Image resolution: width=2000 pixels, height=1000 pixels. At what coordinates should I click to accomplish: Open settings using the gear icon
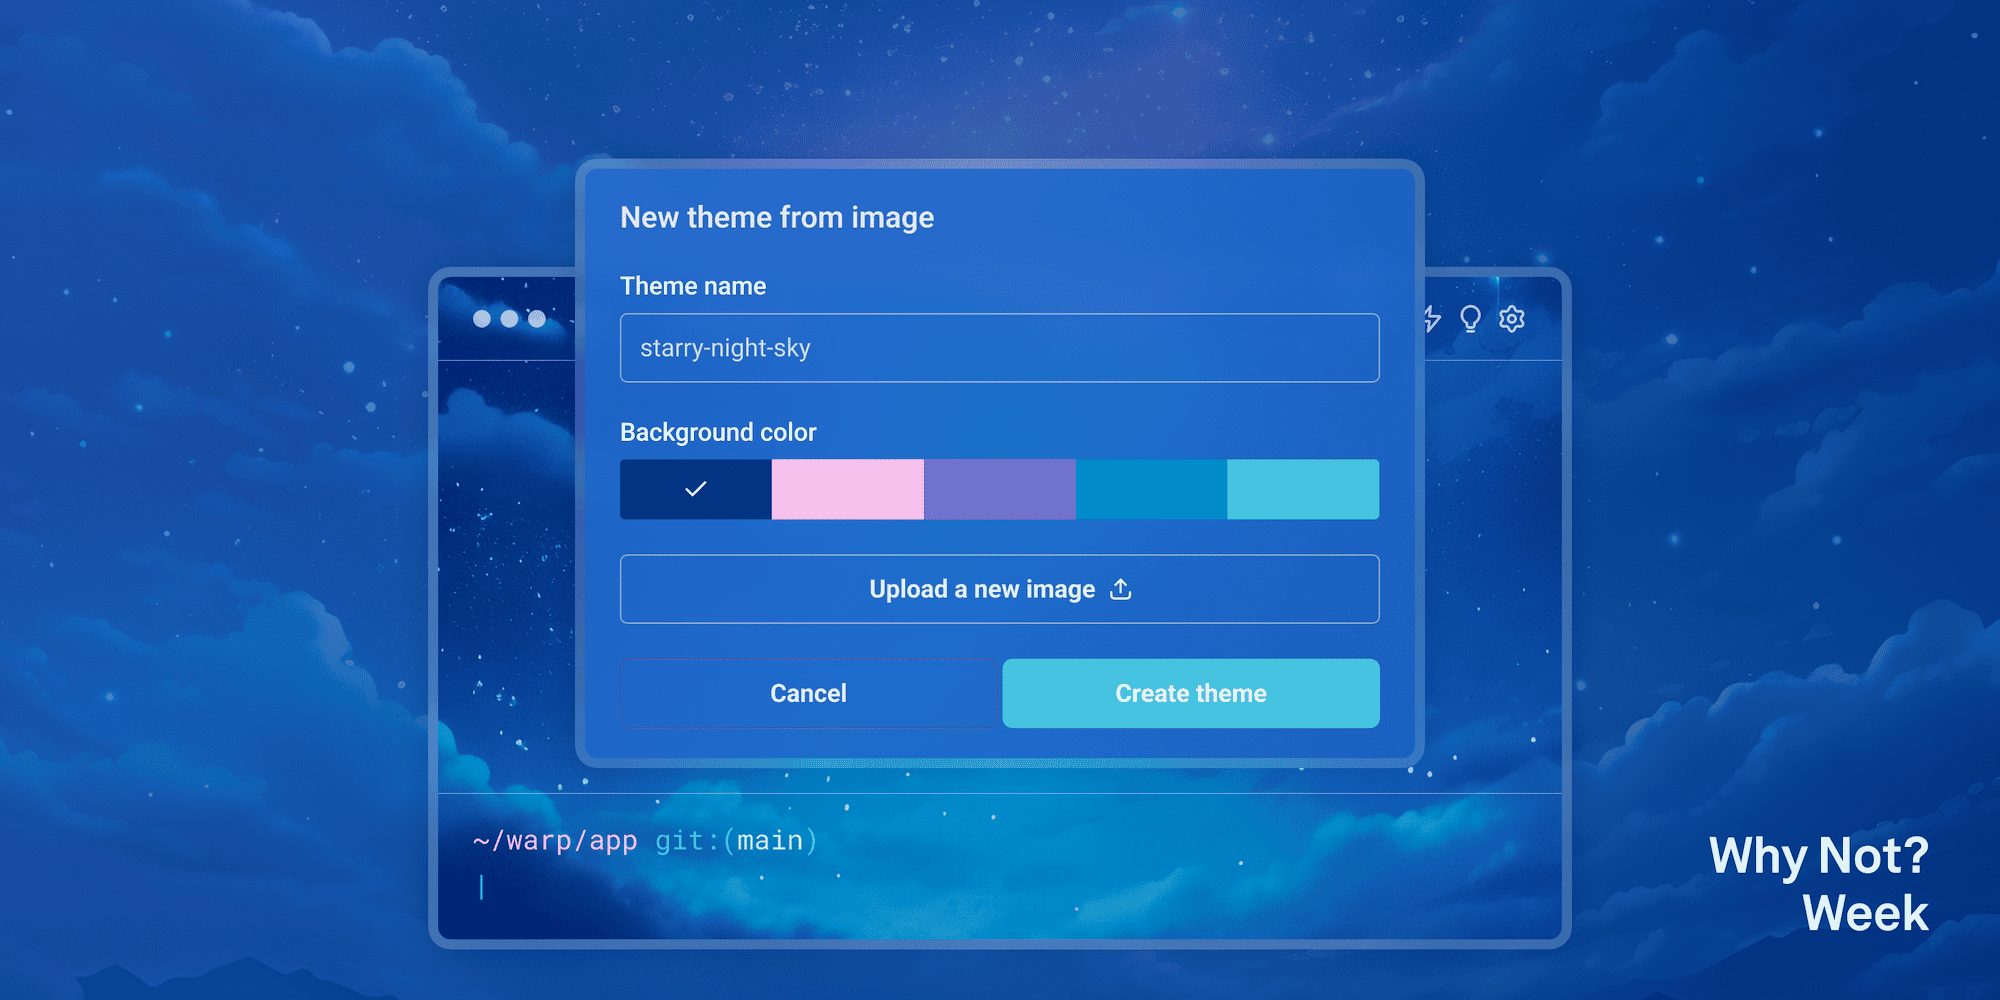1510,319
